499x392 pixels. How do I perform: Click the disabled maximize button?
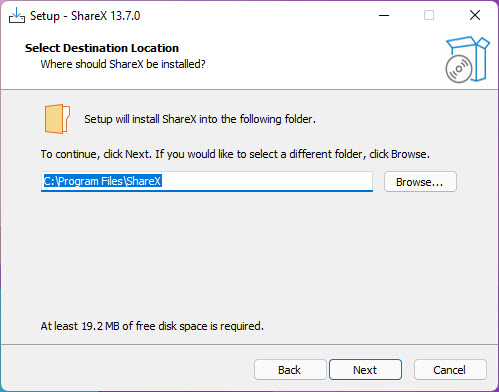[429, 15]
